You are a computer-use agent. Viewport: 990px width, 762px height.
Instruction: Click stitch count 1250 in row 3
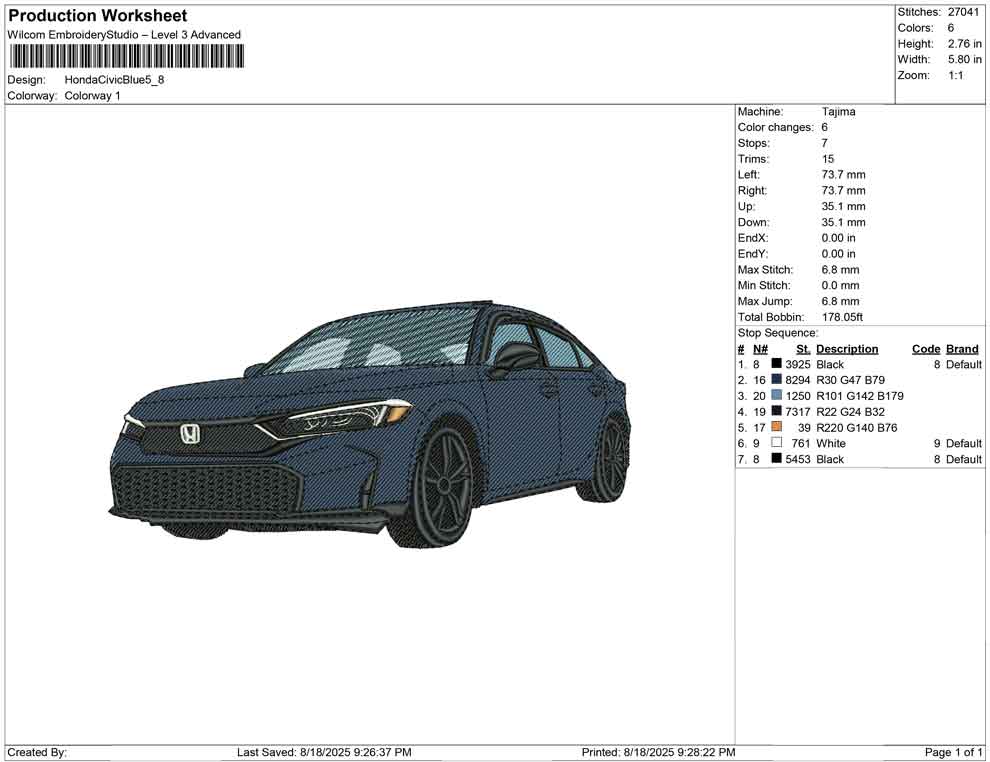coord(797,396)
